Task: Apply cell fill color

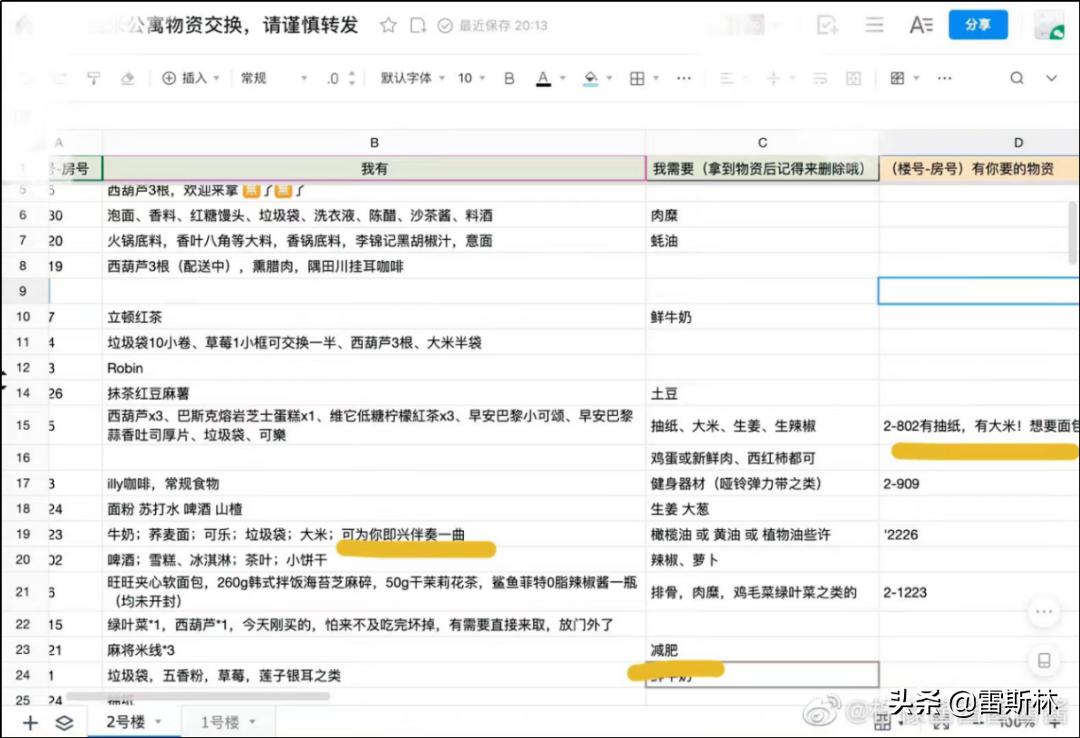Action: tap(590, 77)
